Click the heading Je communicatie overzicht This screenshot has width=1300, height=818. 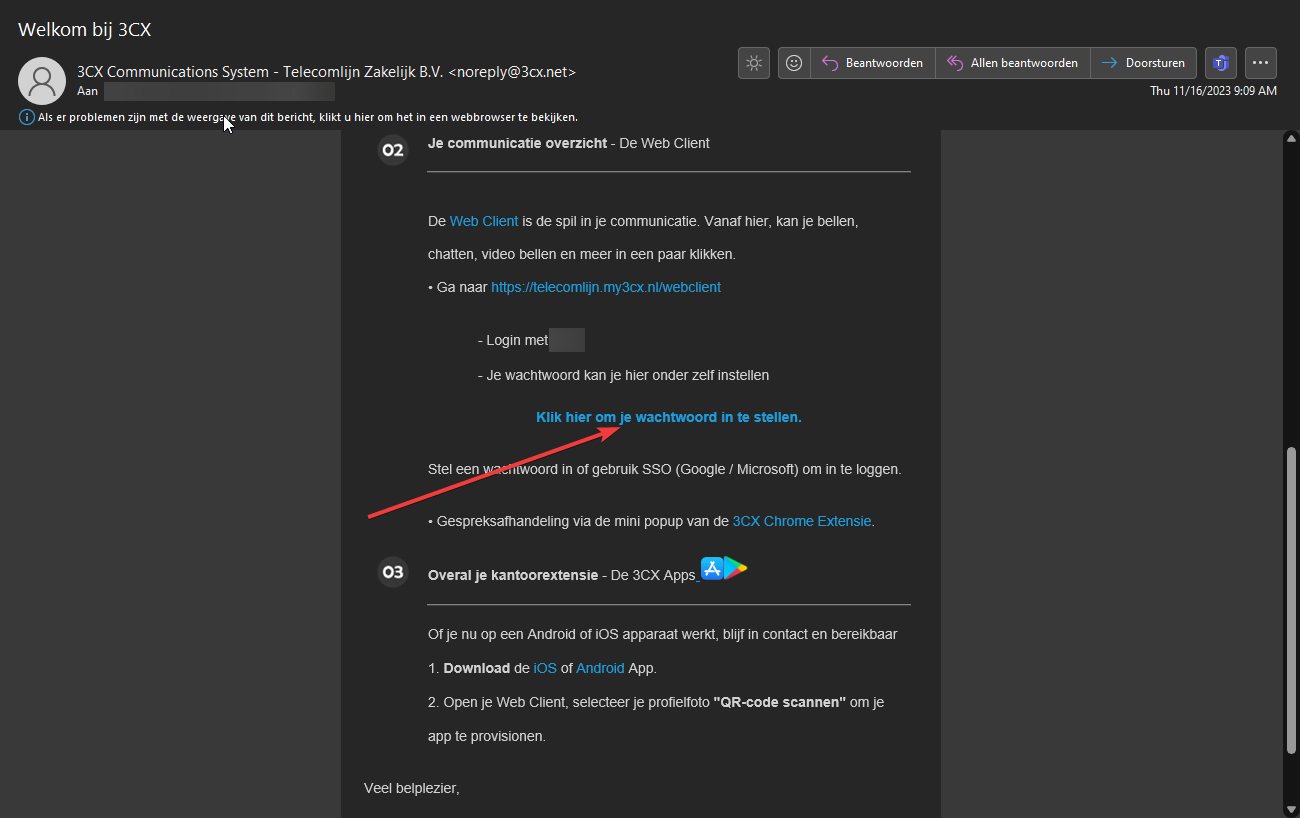click(x=517, y=143)
